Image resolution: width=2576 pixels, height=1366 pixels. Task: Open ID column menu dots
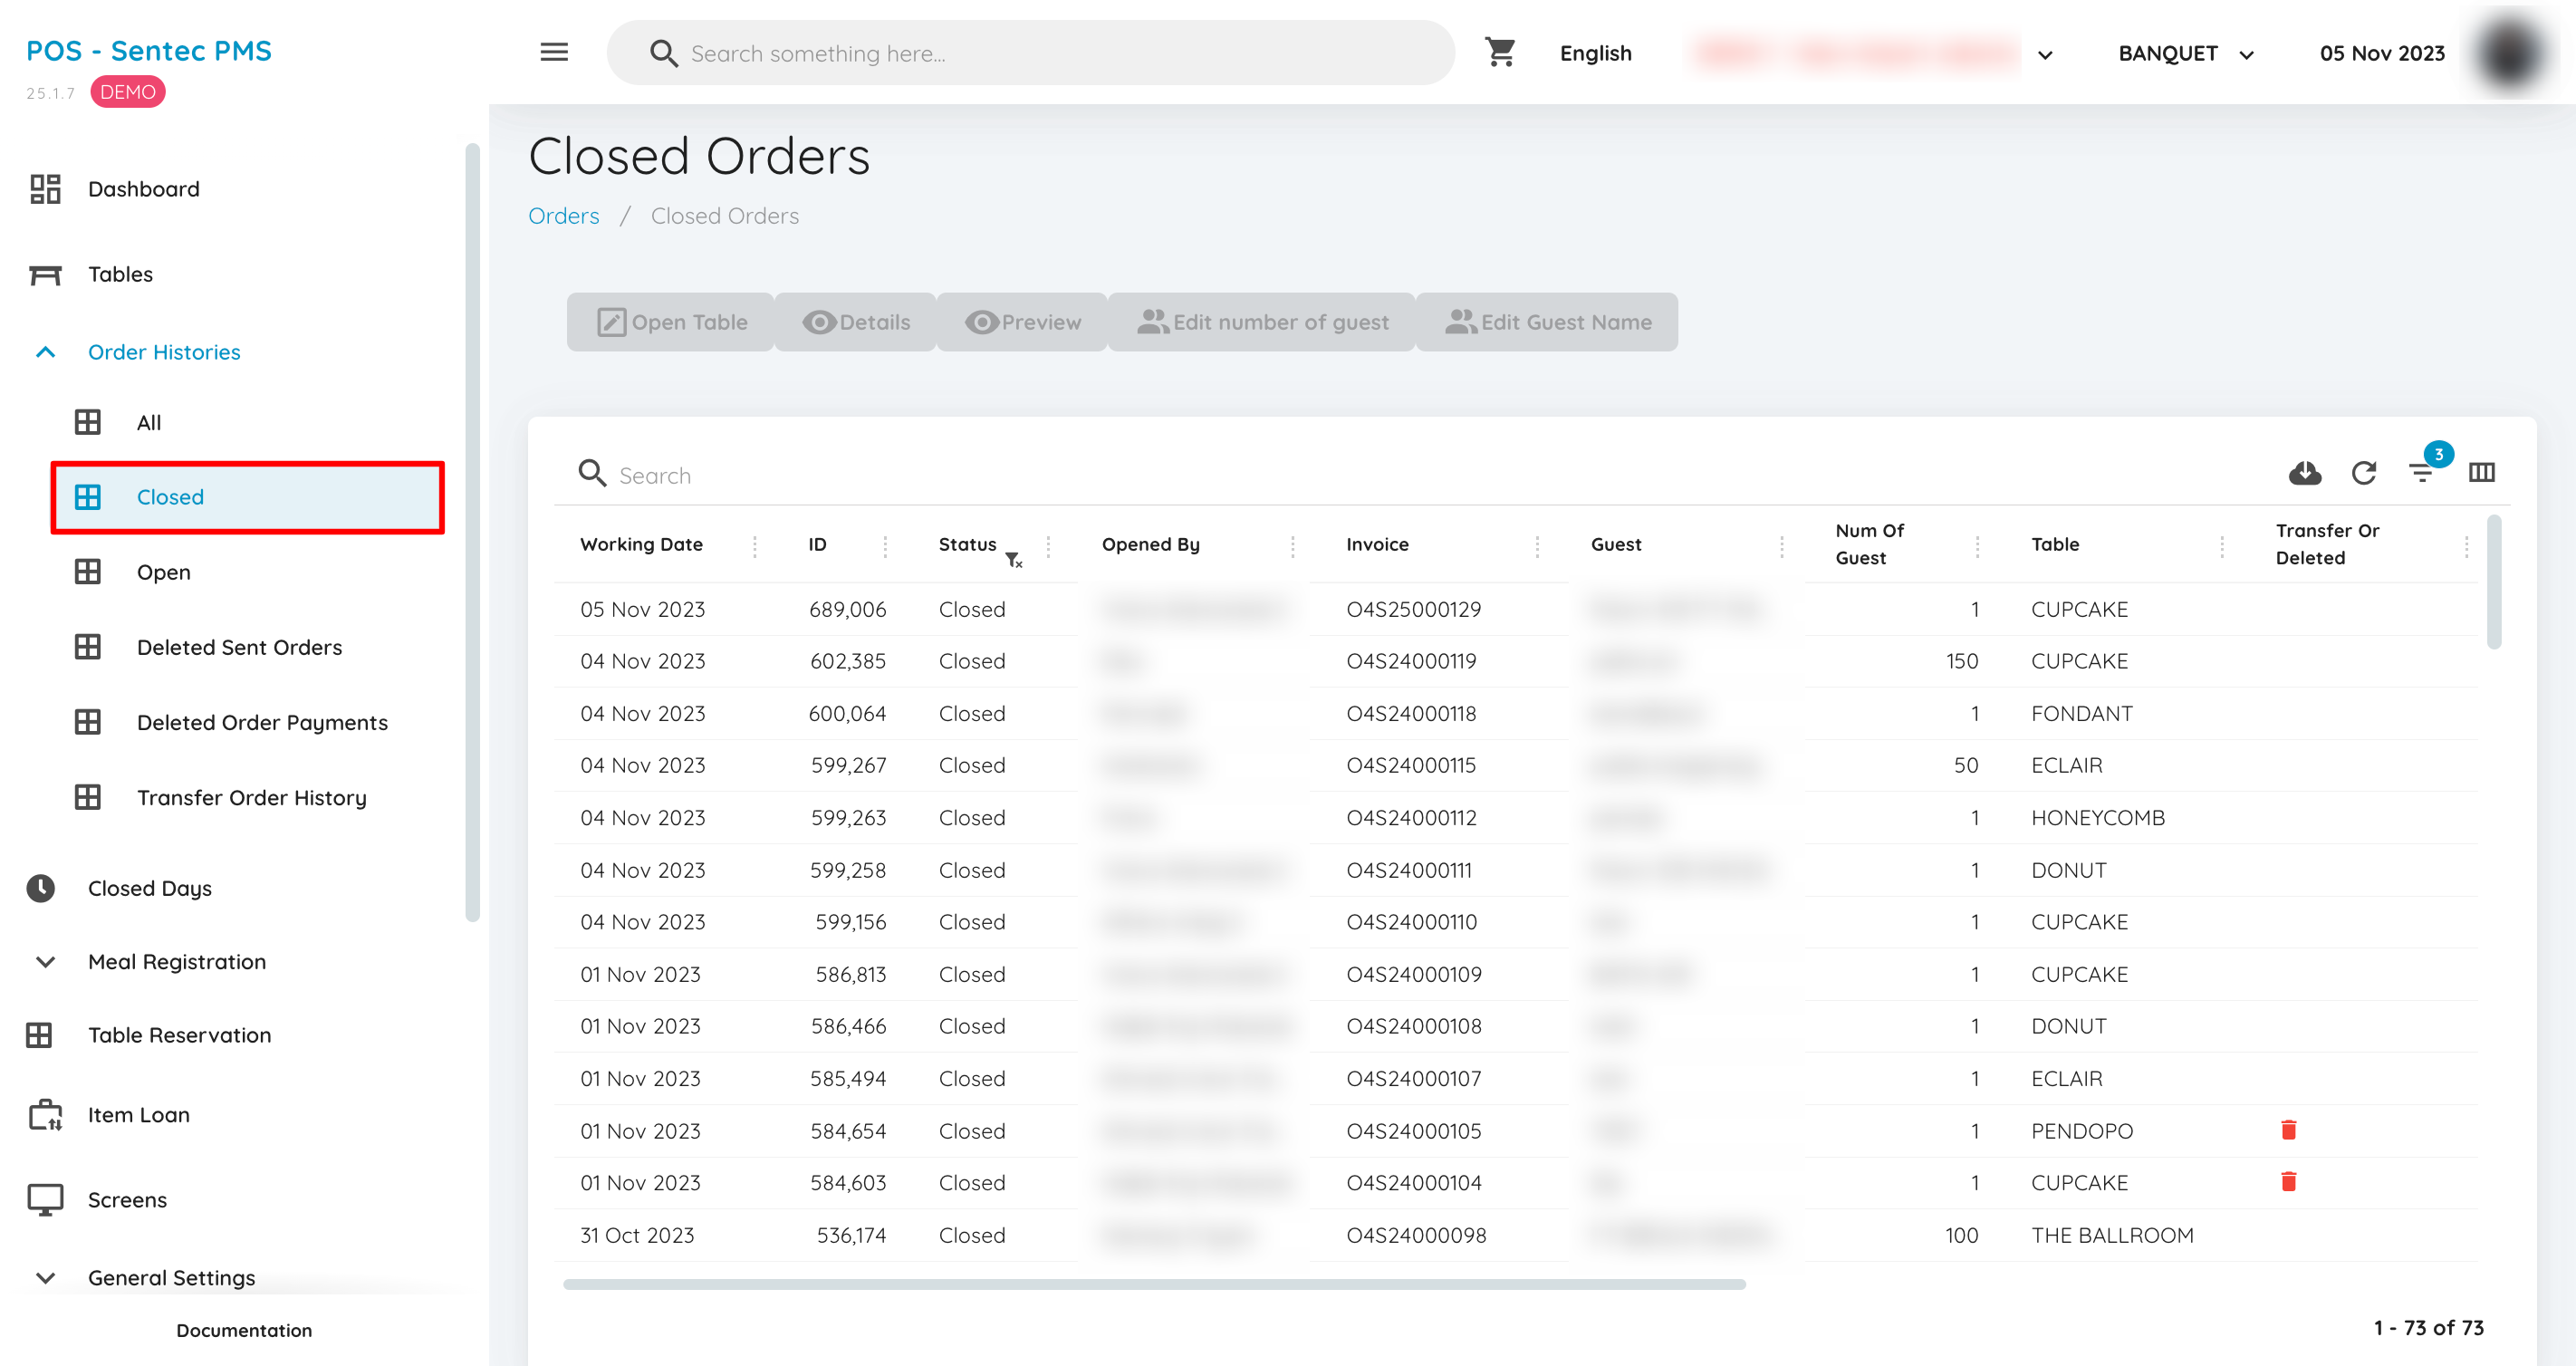click(885, 545)
